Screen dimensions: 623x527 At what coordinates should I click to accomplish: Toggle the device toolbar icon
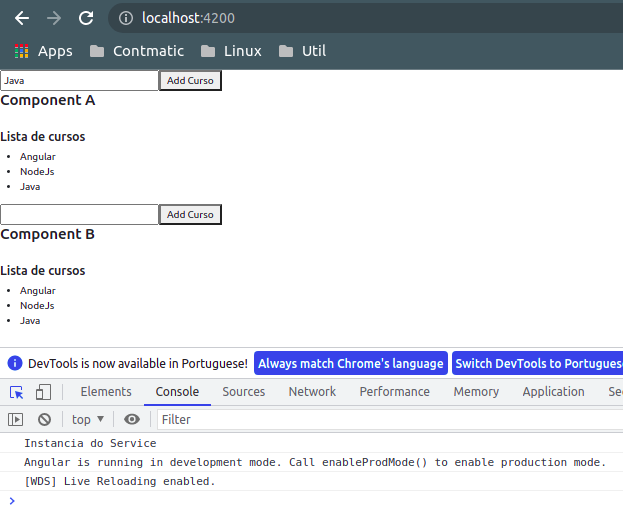(x=43, y=392)
